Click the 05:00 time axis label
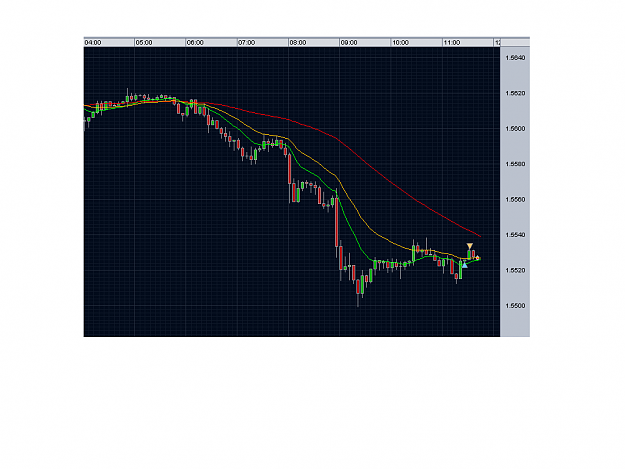Image resolution: width=625 pixels, height=469 pixels. 144,43
